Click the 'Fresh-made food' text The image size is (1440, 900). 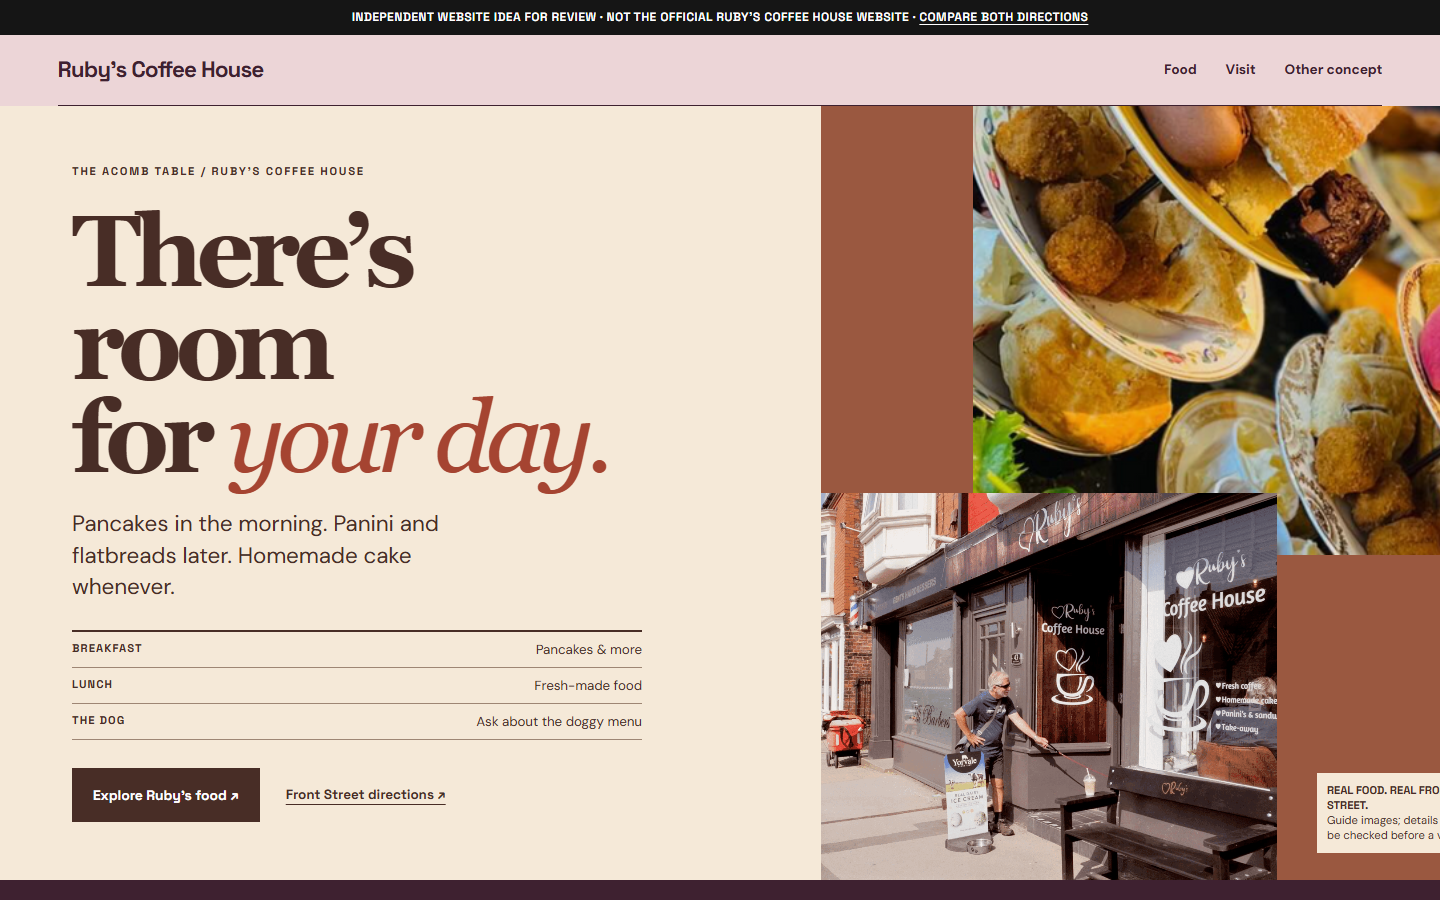coord(588,686)
